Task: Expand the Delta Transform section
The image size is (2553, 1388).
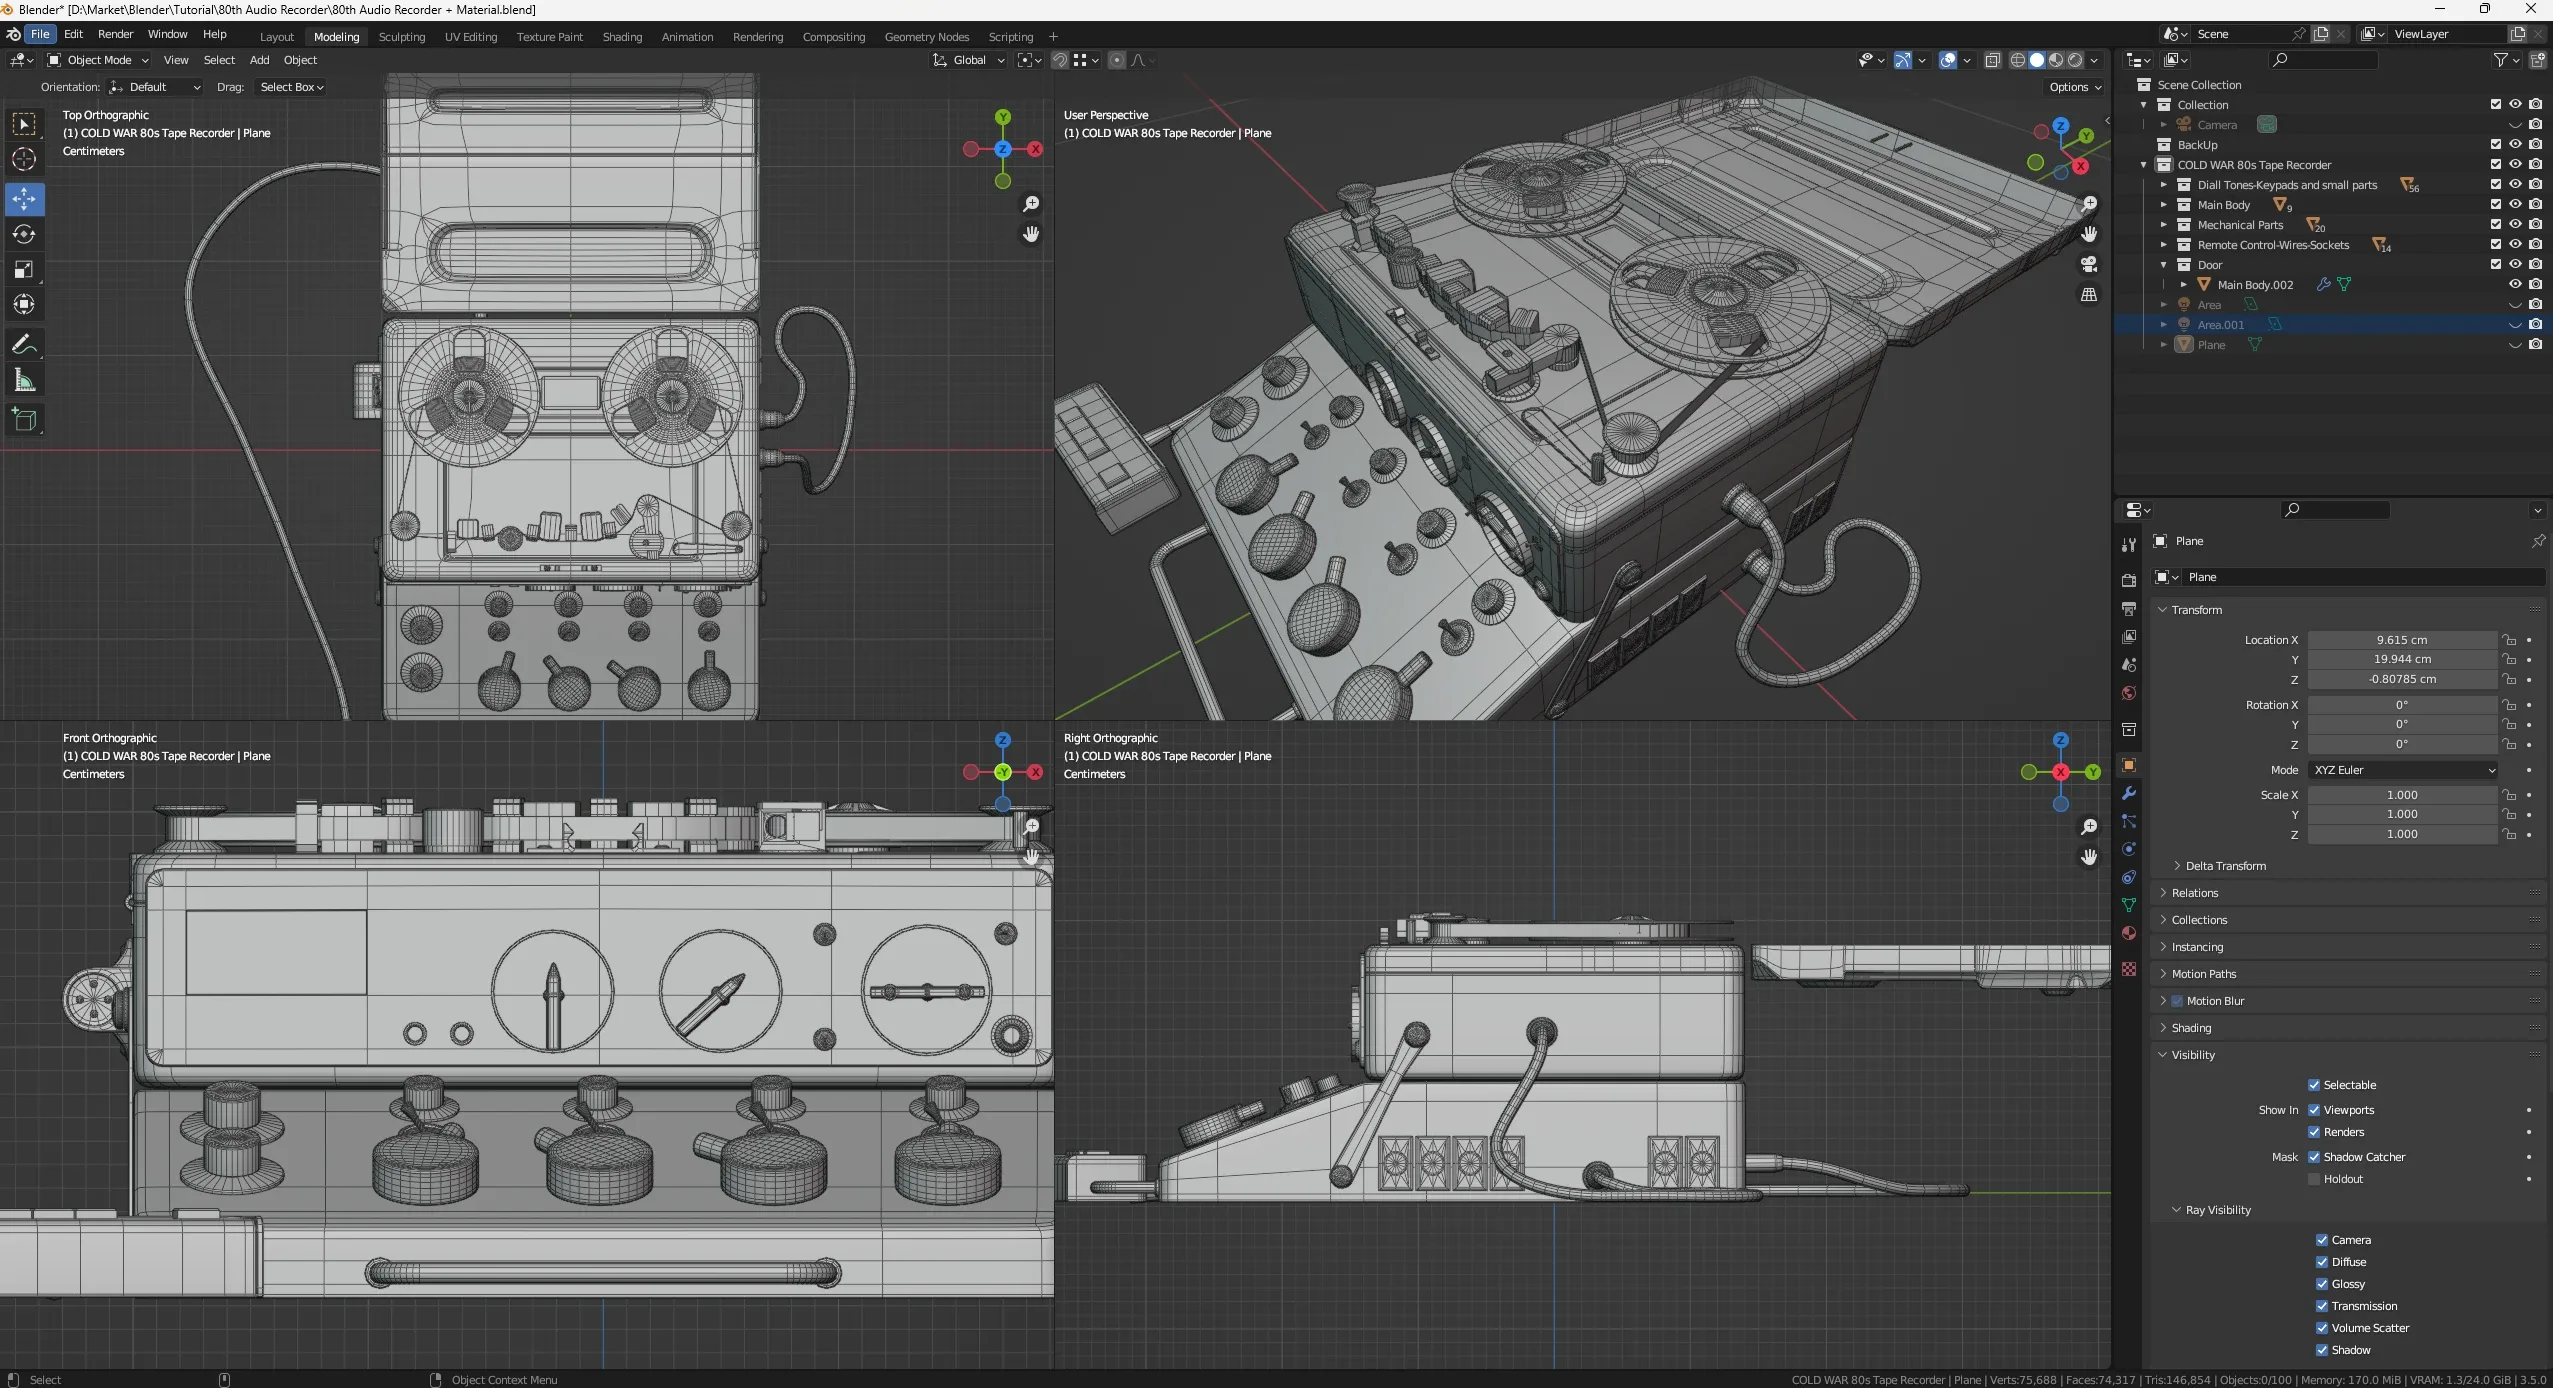Action: coord(2225,865)
